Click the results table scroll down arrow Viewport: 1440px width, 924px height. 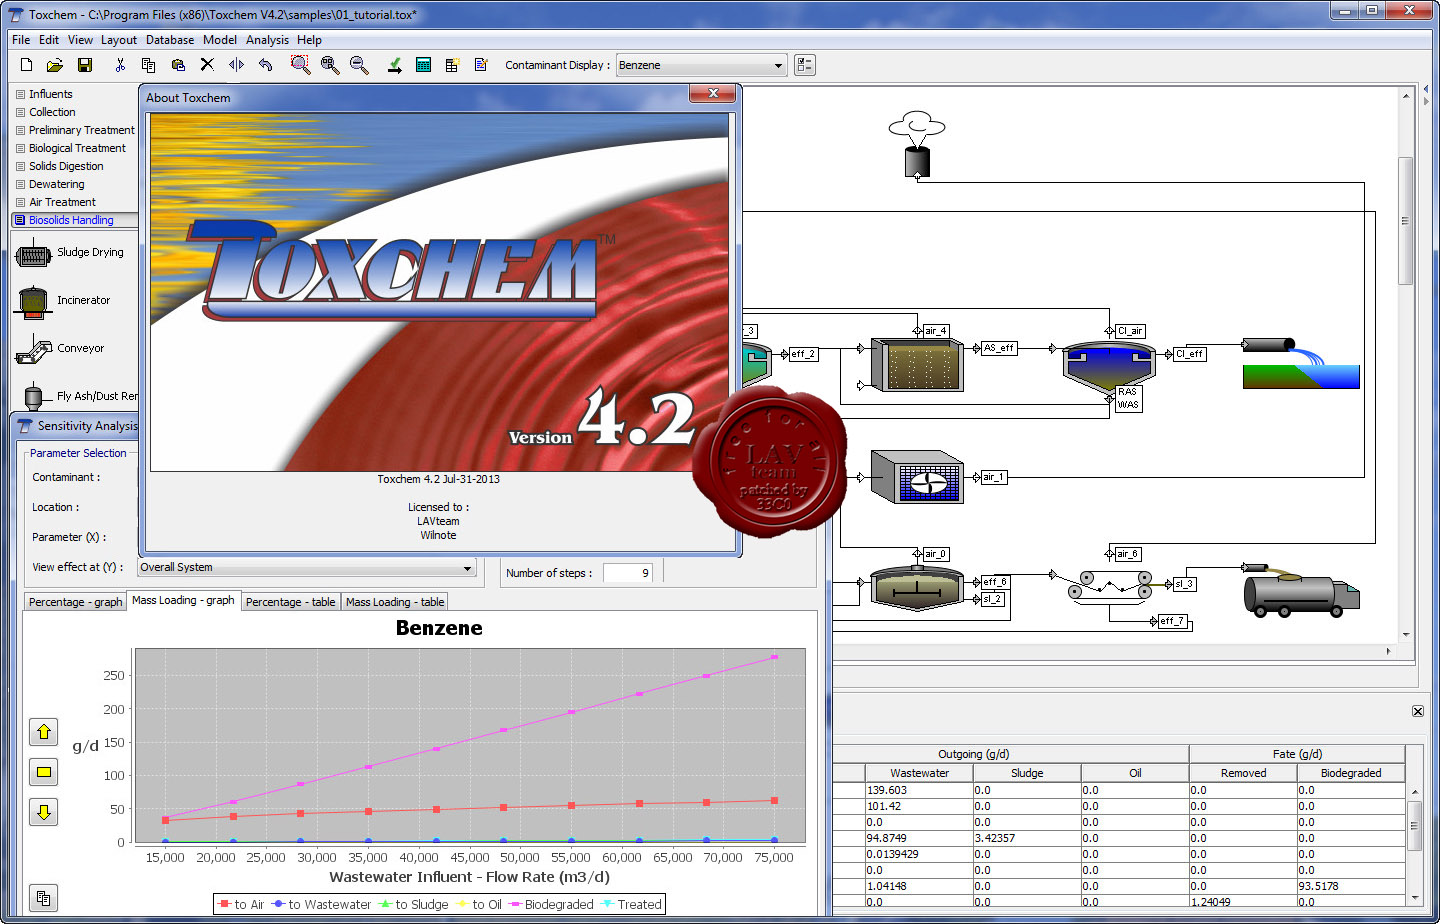1414,898
